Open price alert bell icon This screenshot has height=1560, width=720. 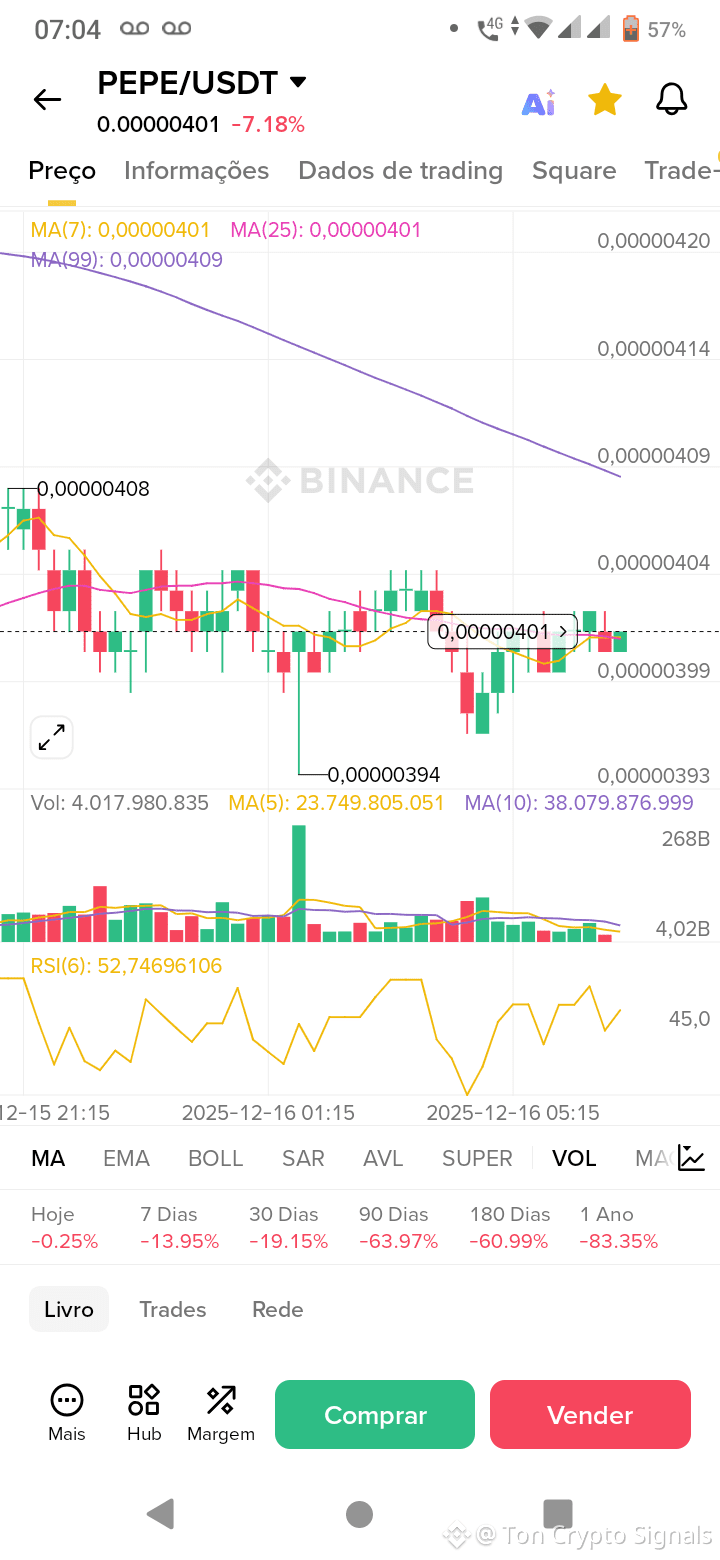pos(671,100)
